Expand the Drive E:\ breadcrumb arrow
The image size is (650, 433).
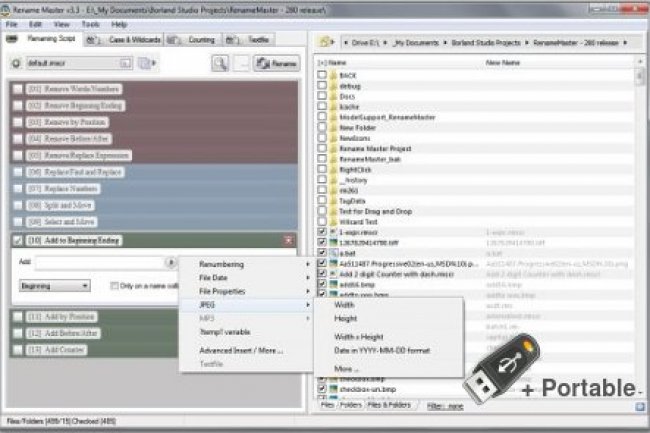[385, 42]
